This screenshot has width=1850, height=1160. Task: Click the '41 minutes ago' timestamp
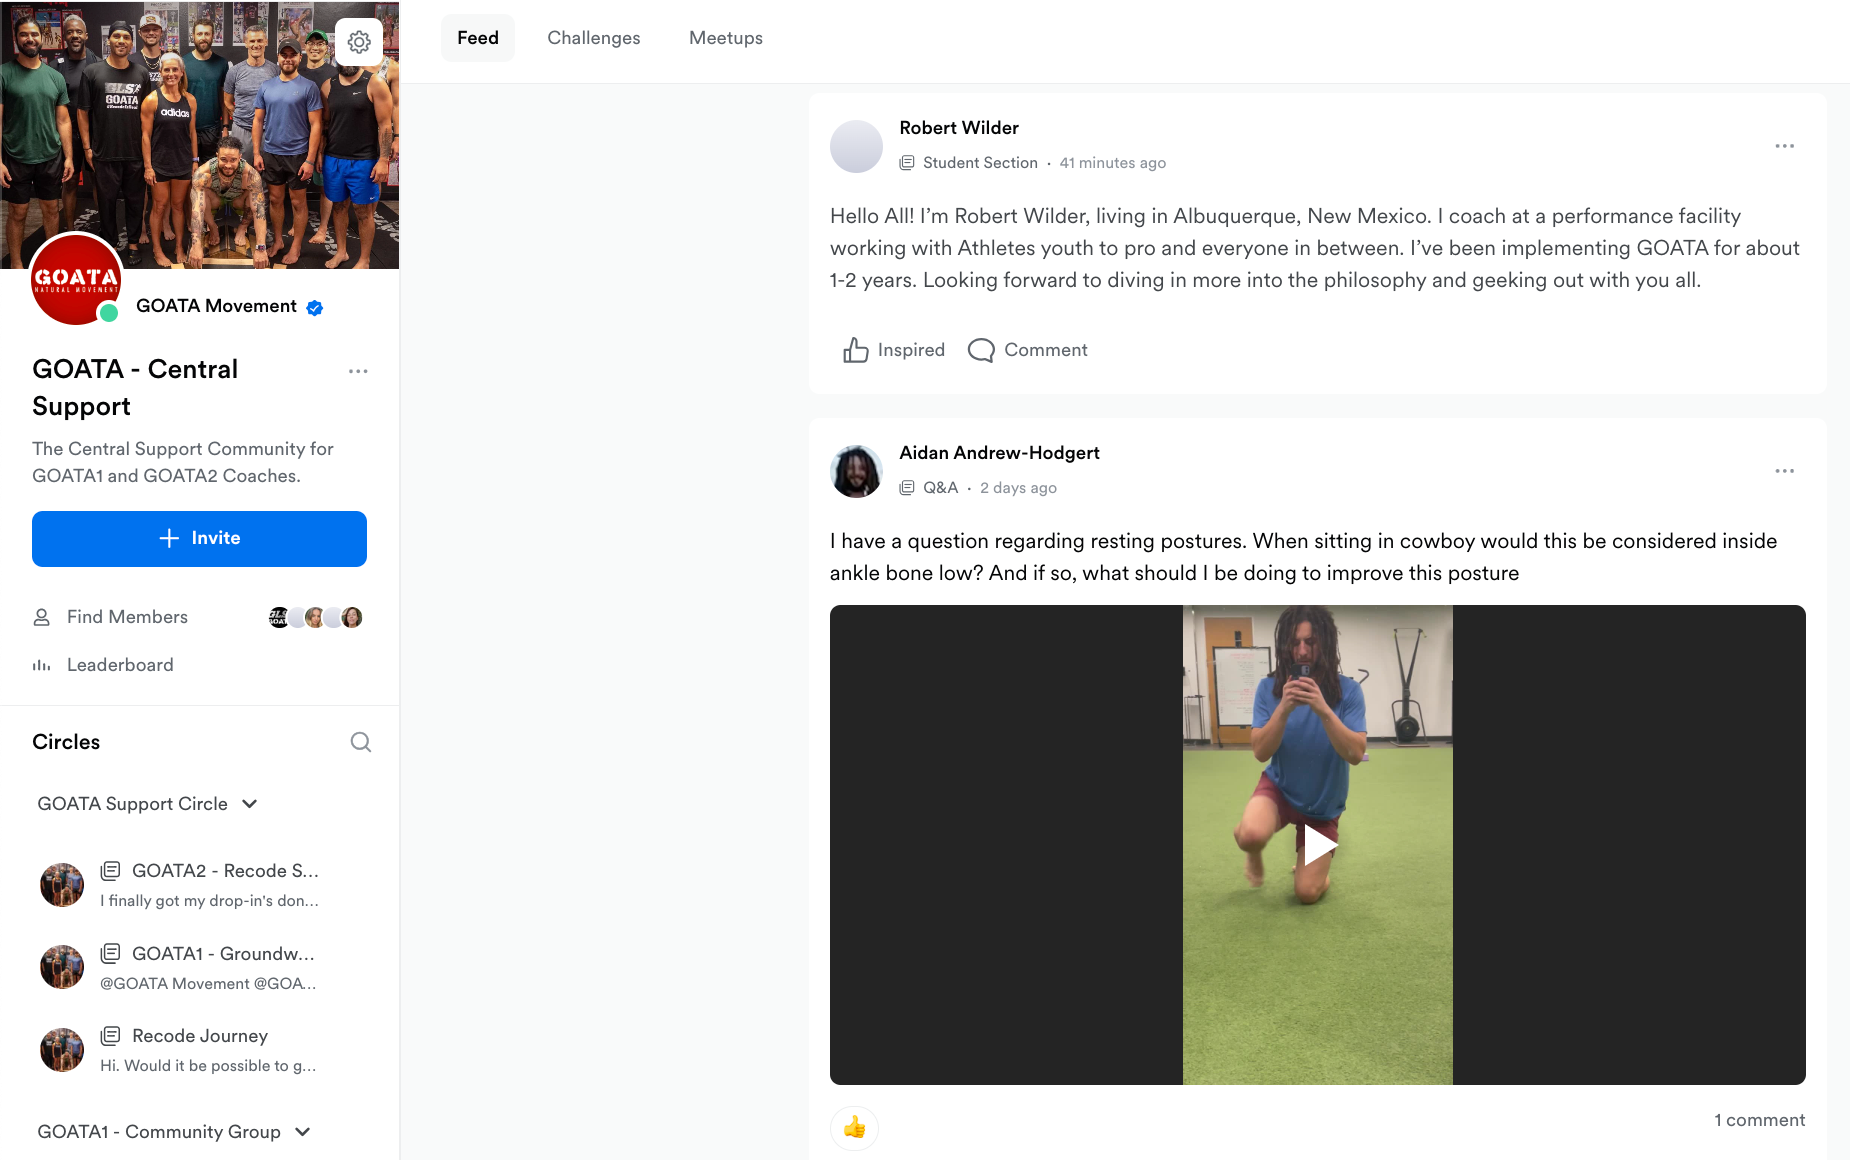[1112, 163]
